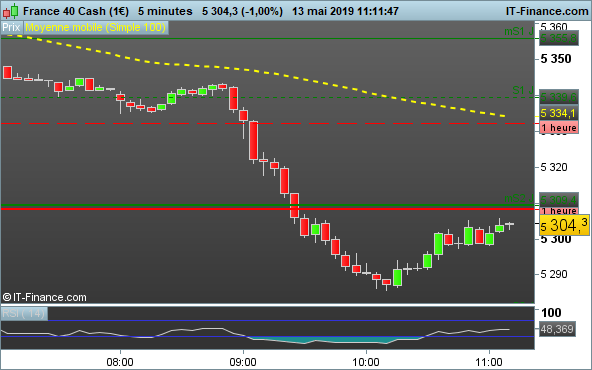Click the RSI scale value 100
592x370 pixels.
pos(551,313)
